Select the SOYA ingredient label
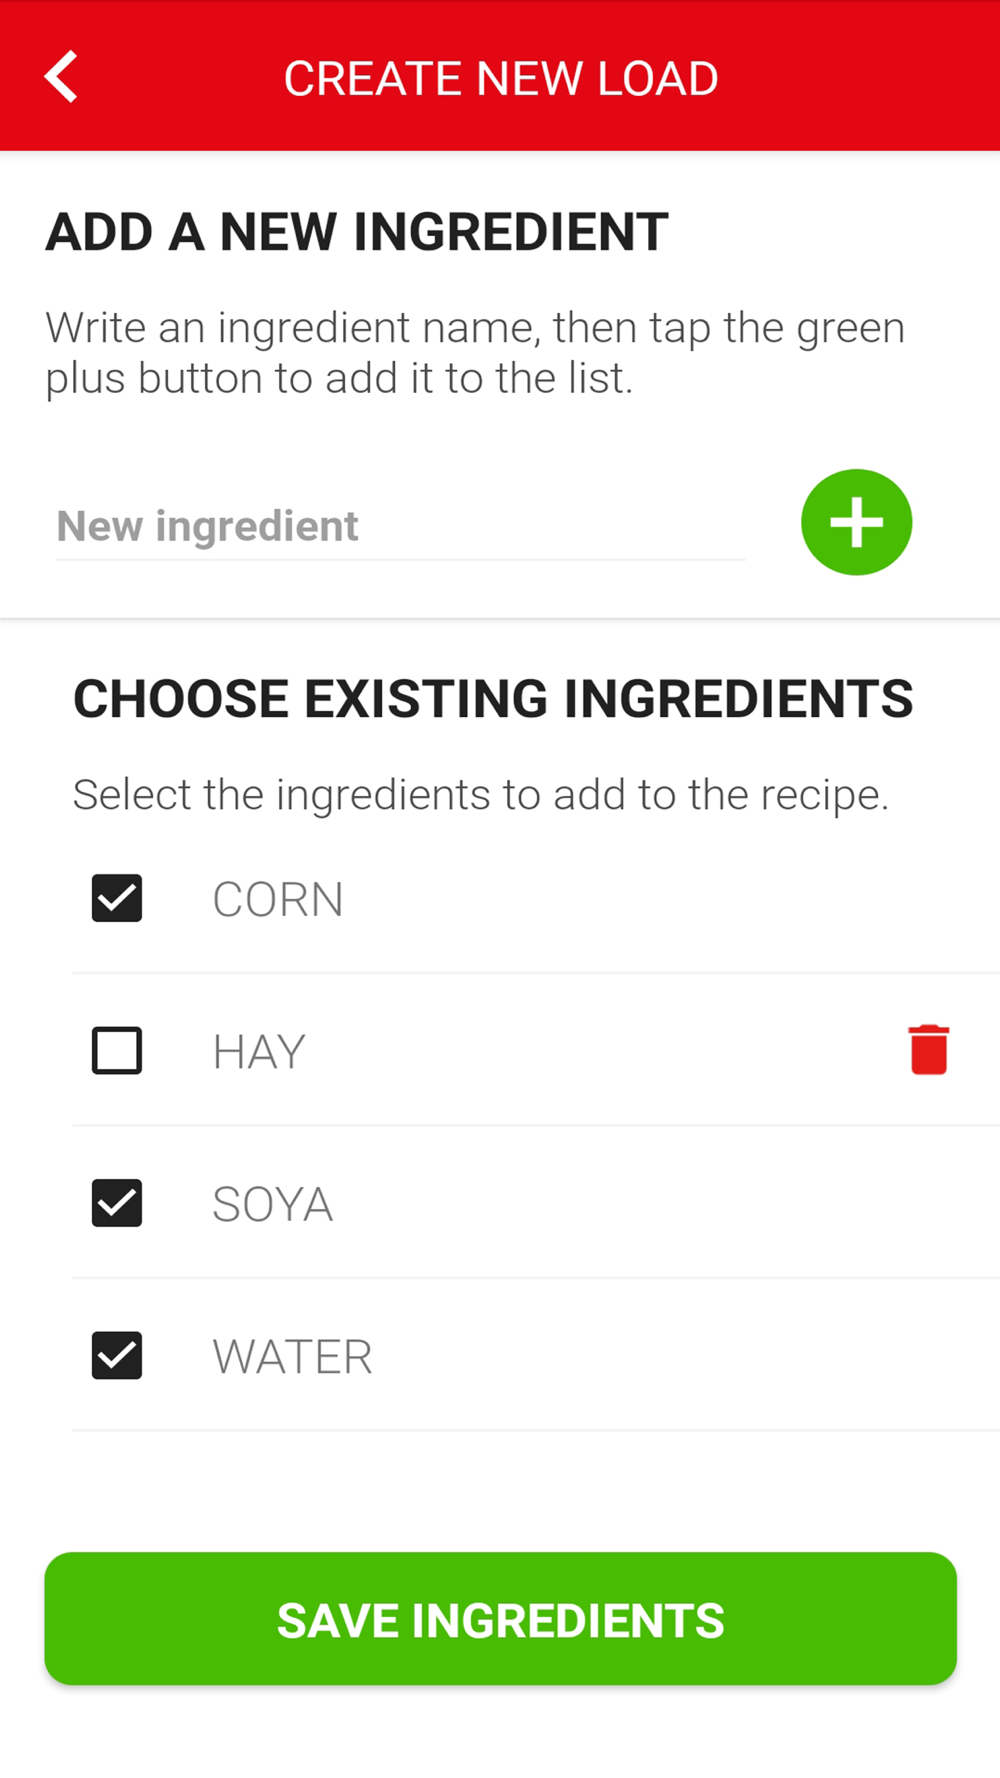The image size is (1000, 1778). [272, 1204]
